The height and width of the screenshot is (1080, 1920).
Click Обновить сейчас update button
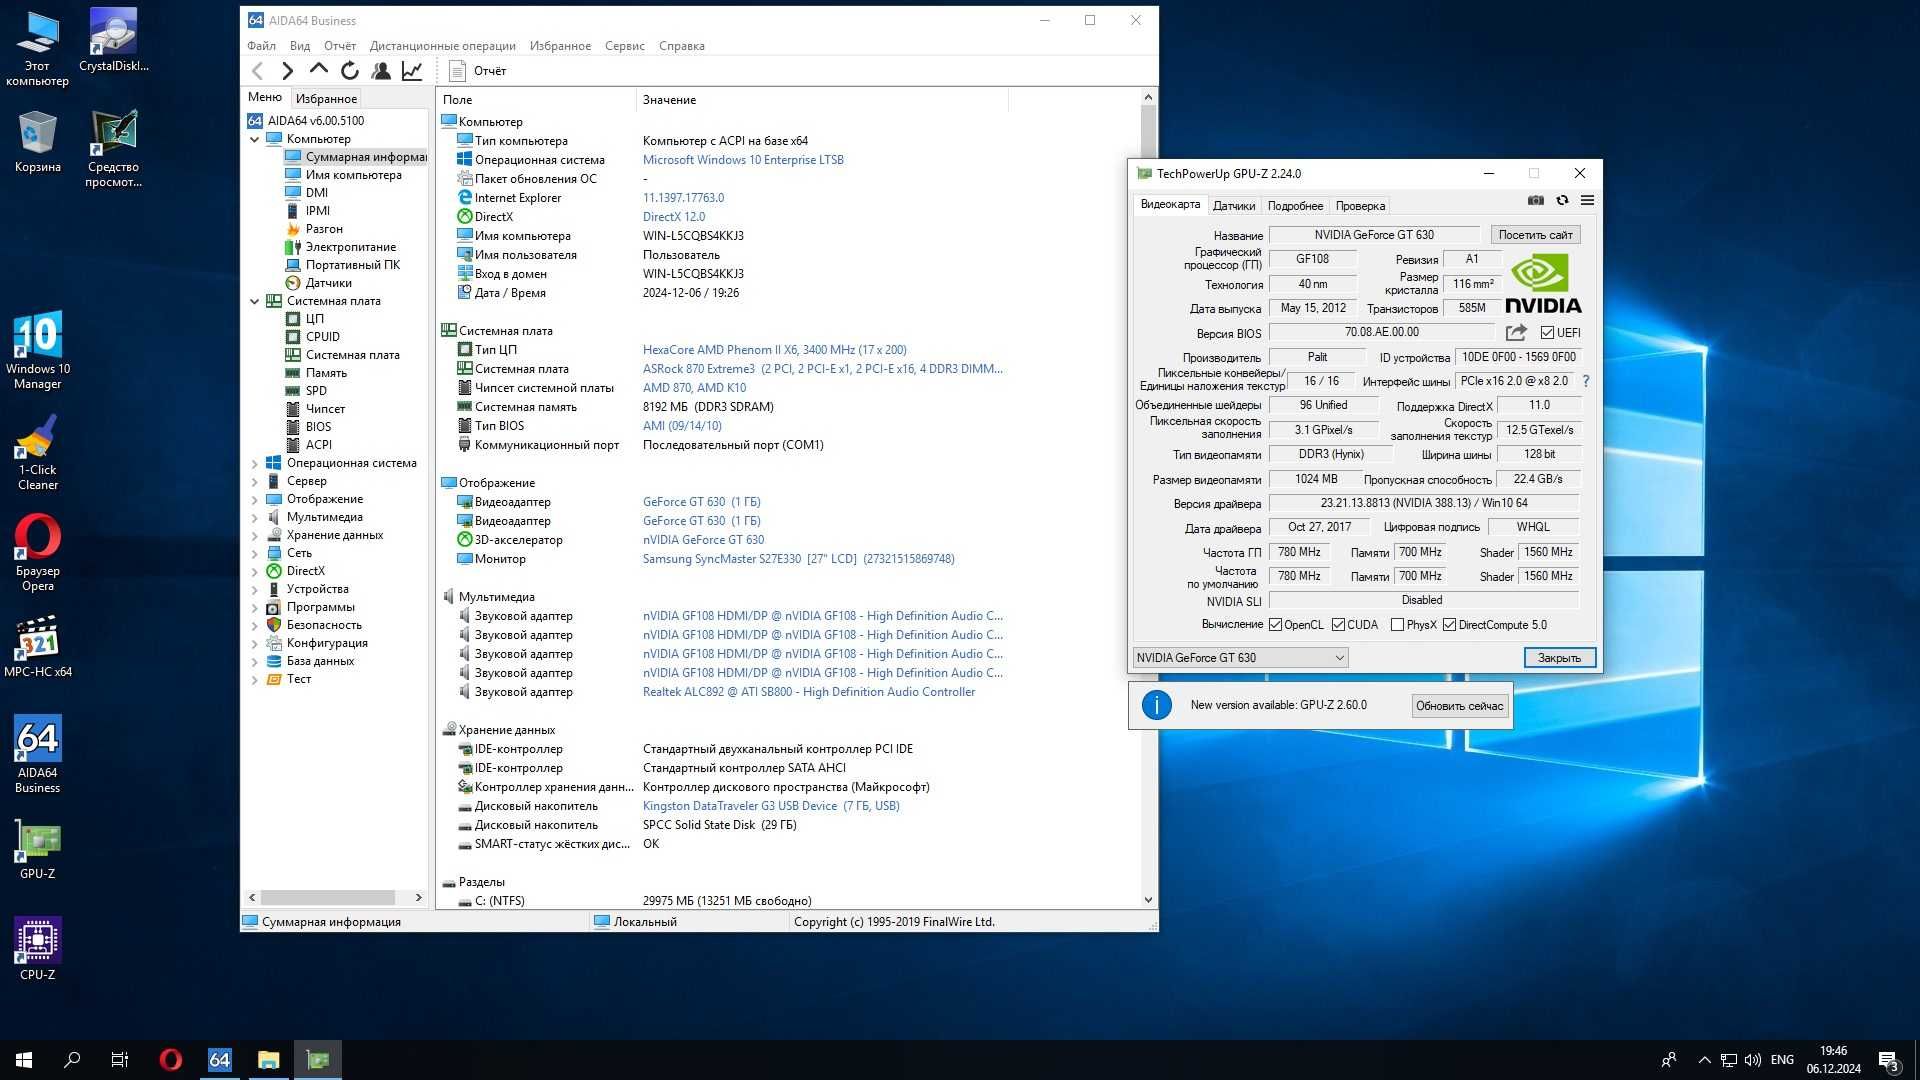coord(1459,706)
